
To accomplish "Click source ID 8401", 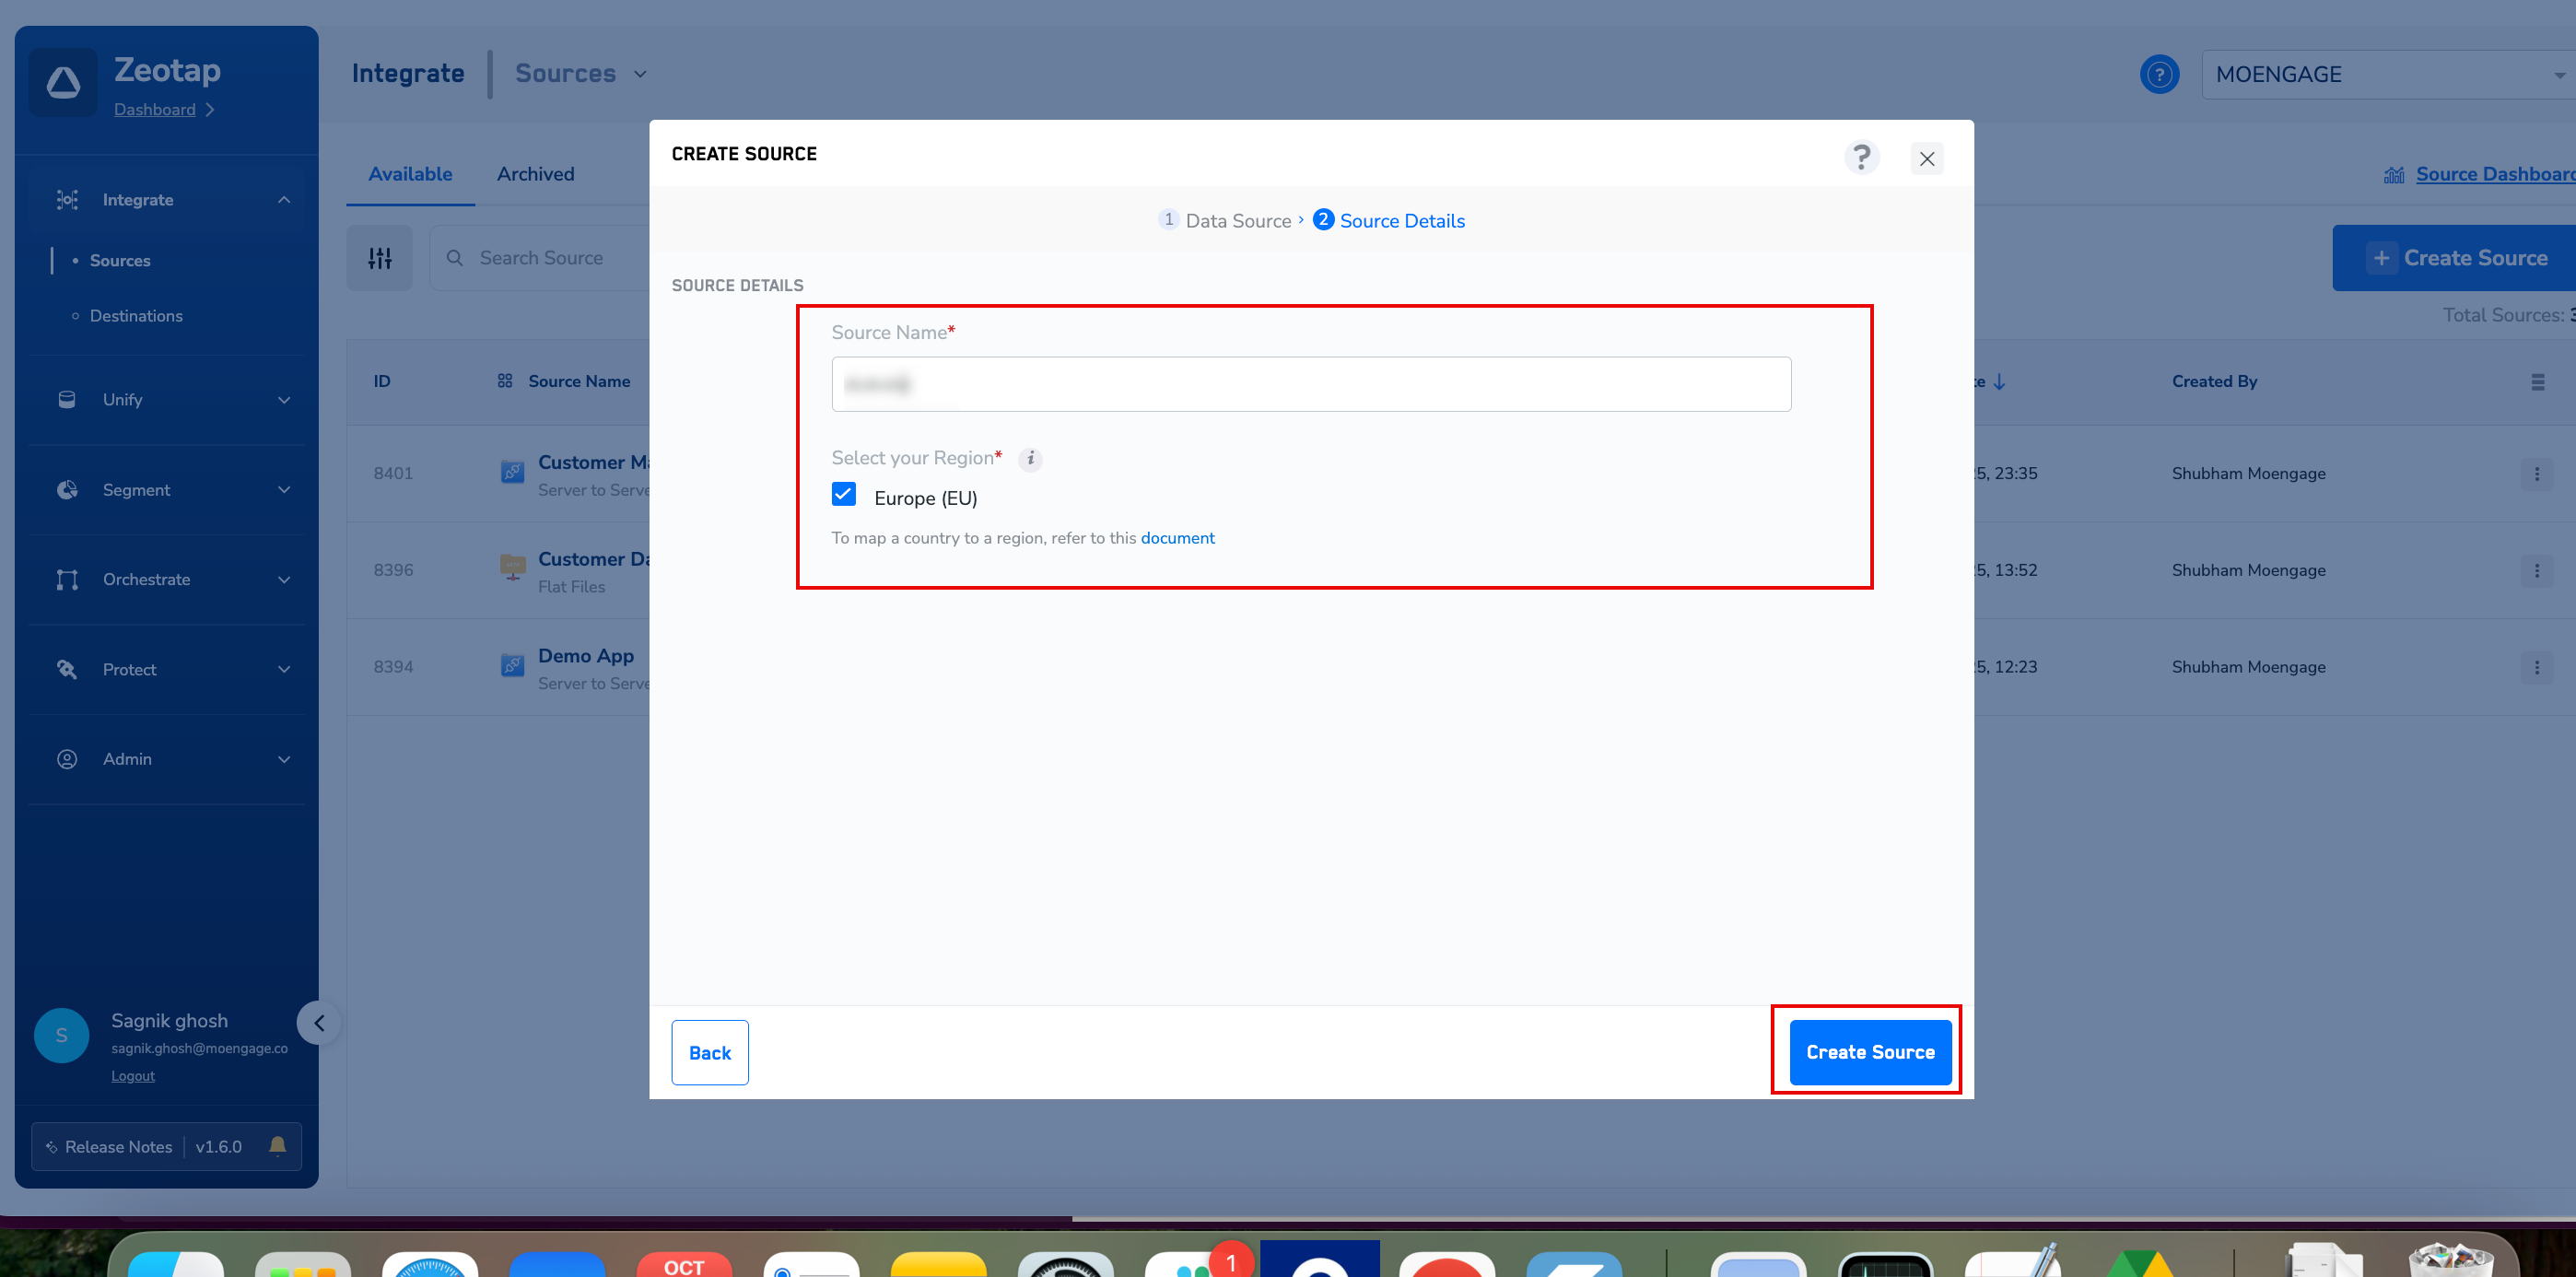I will tap(393, 474).
